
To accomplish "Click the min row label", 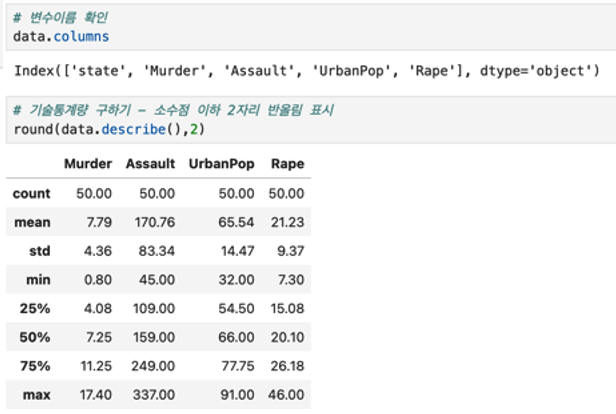I will (38, 279).
